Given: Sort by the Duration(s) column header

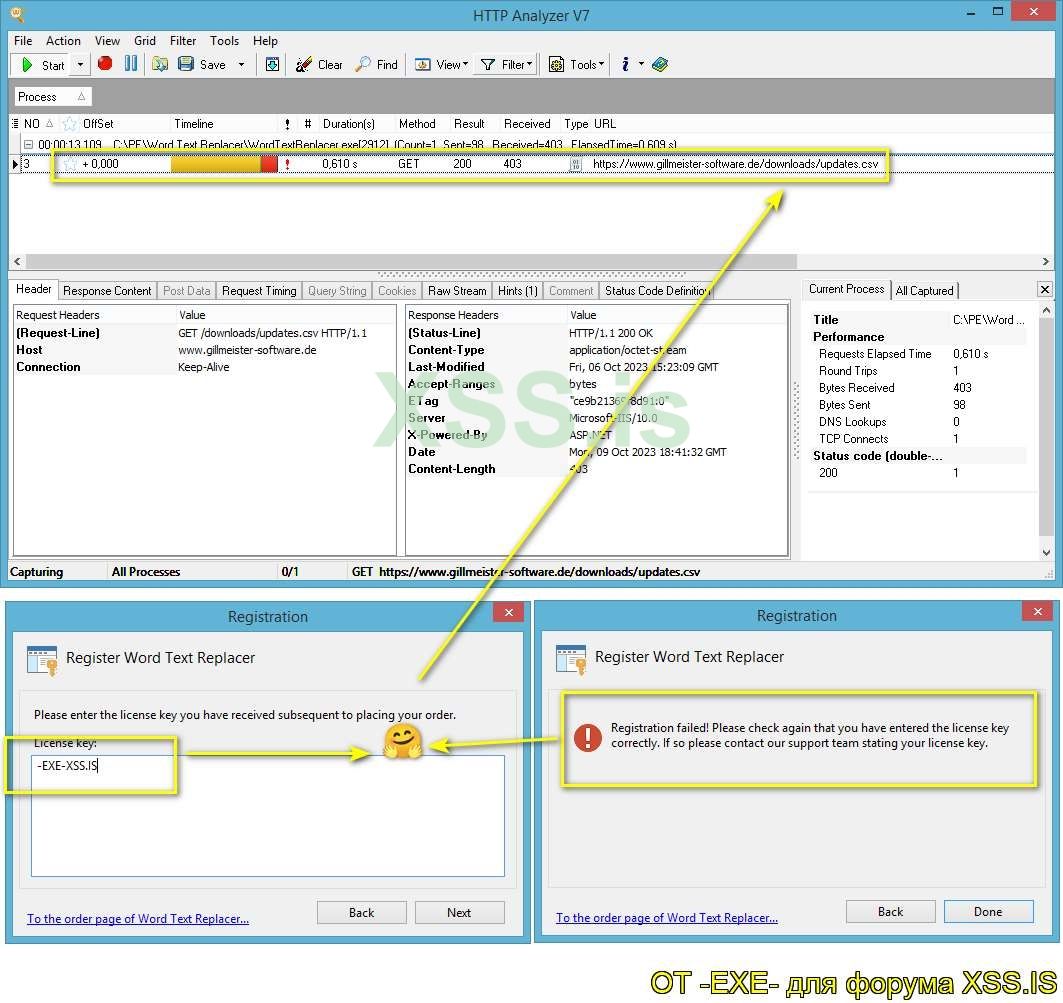Looking at the screenshot, I should pyautogui.click(x=348, y=124).
